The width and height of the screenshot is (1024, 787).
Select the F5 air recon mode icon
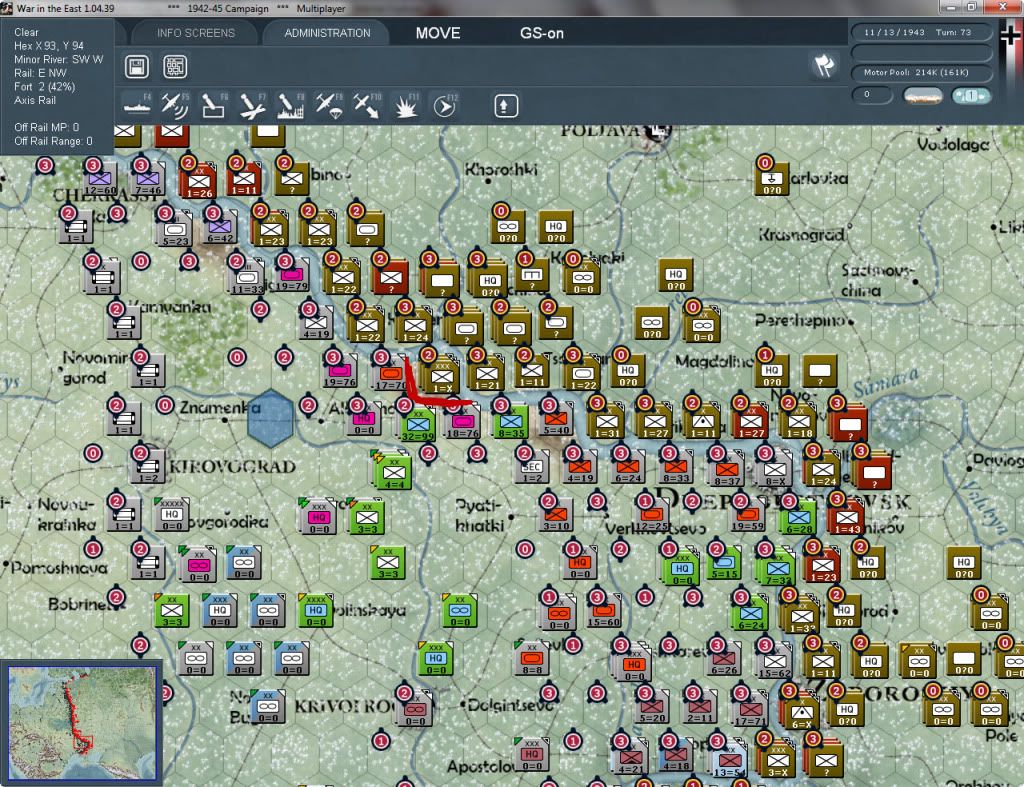[175, 106]
